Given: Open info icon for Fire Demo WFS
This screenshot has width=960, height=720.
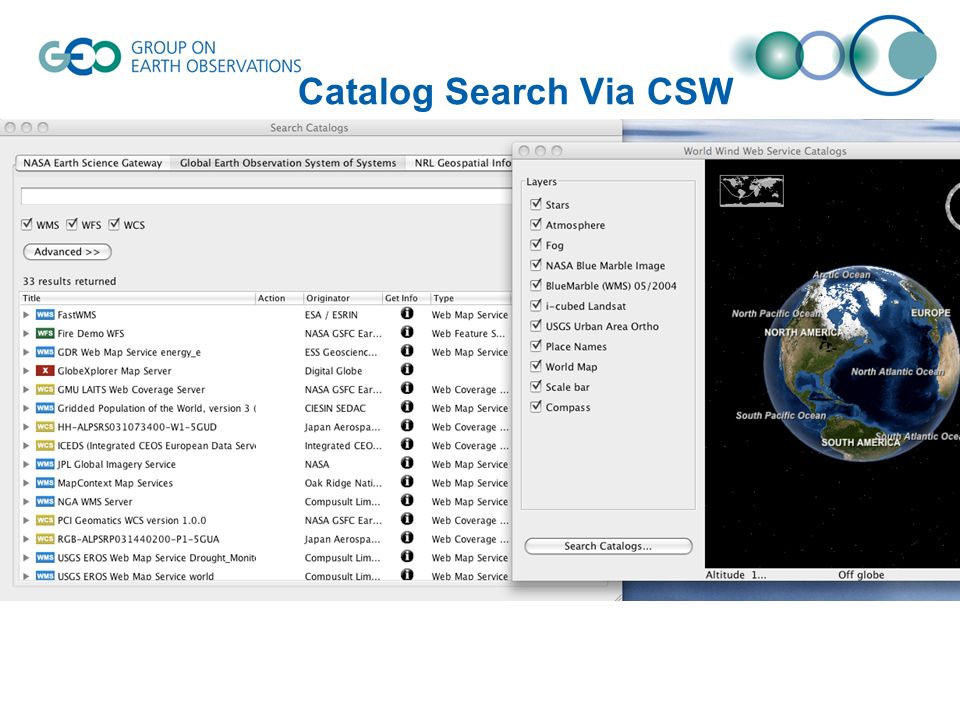Looking at the screenshot, I should pos(407,332).
